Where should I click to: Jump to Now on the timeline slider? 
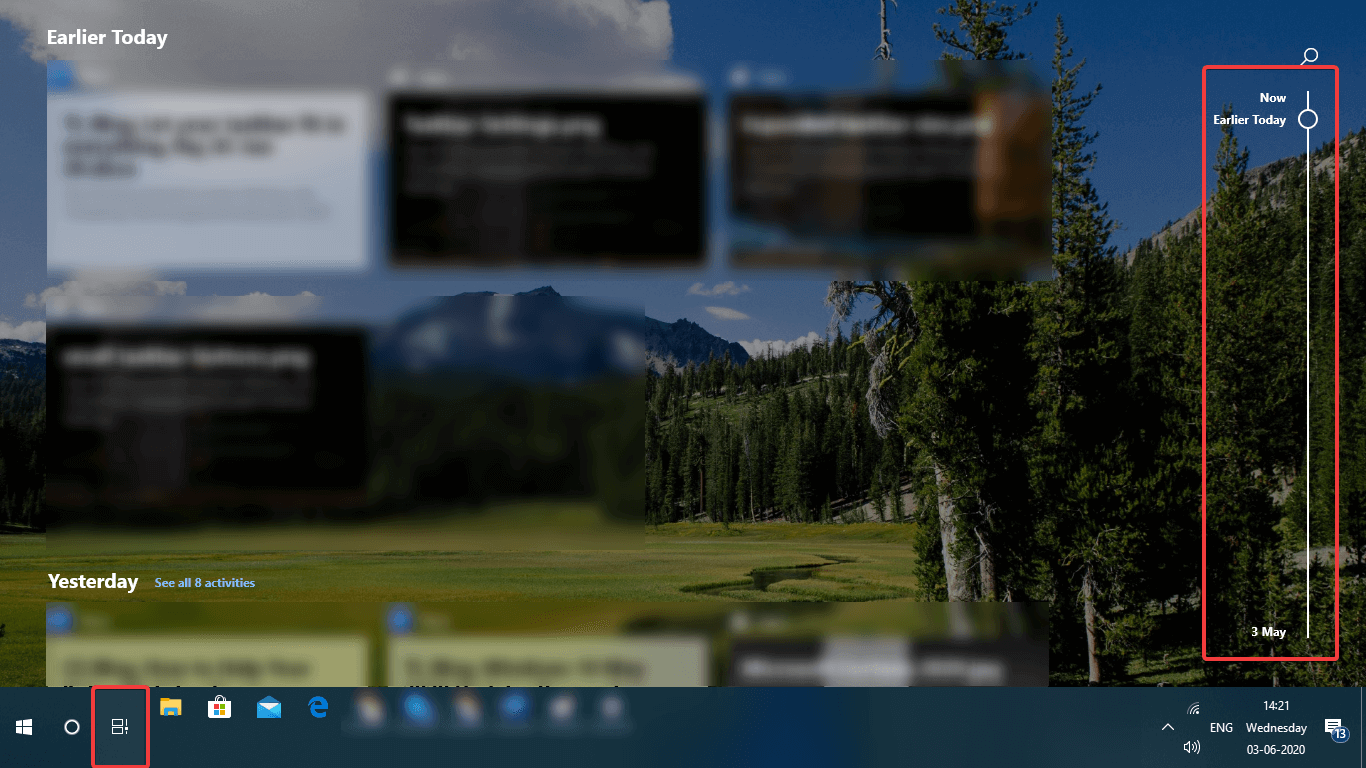click(1272, 97)
